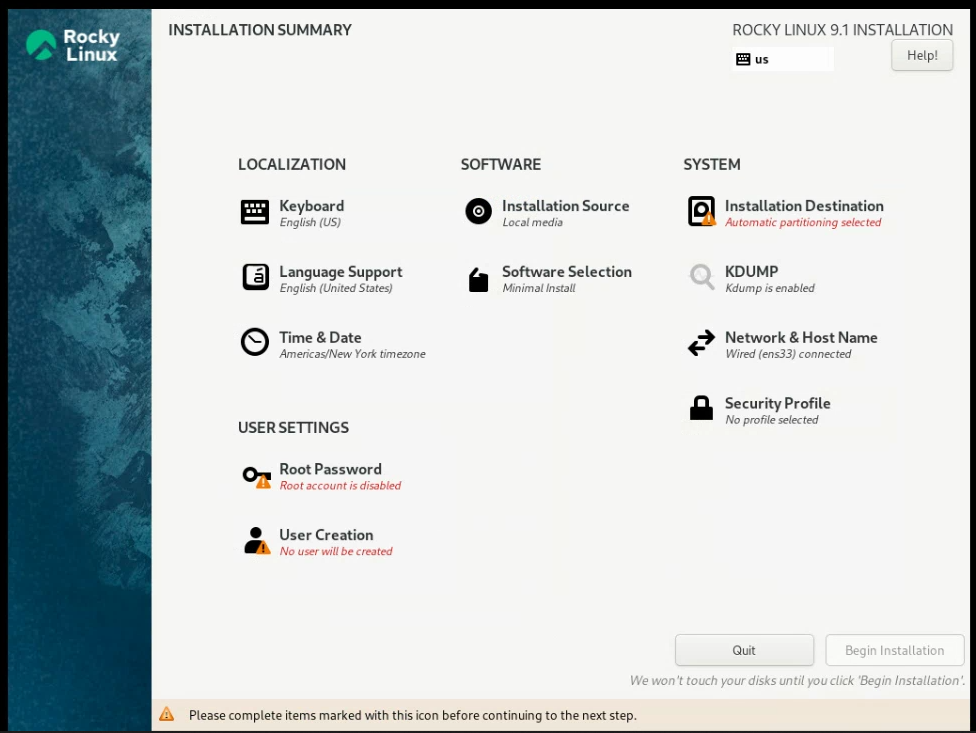Image resolution: width=976 pixels, height=733 pixels.
Task: Click the warning triangle in bottom notice bar
Action: pyautogui.click(x=166, y=714)
